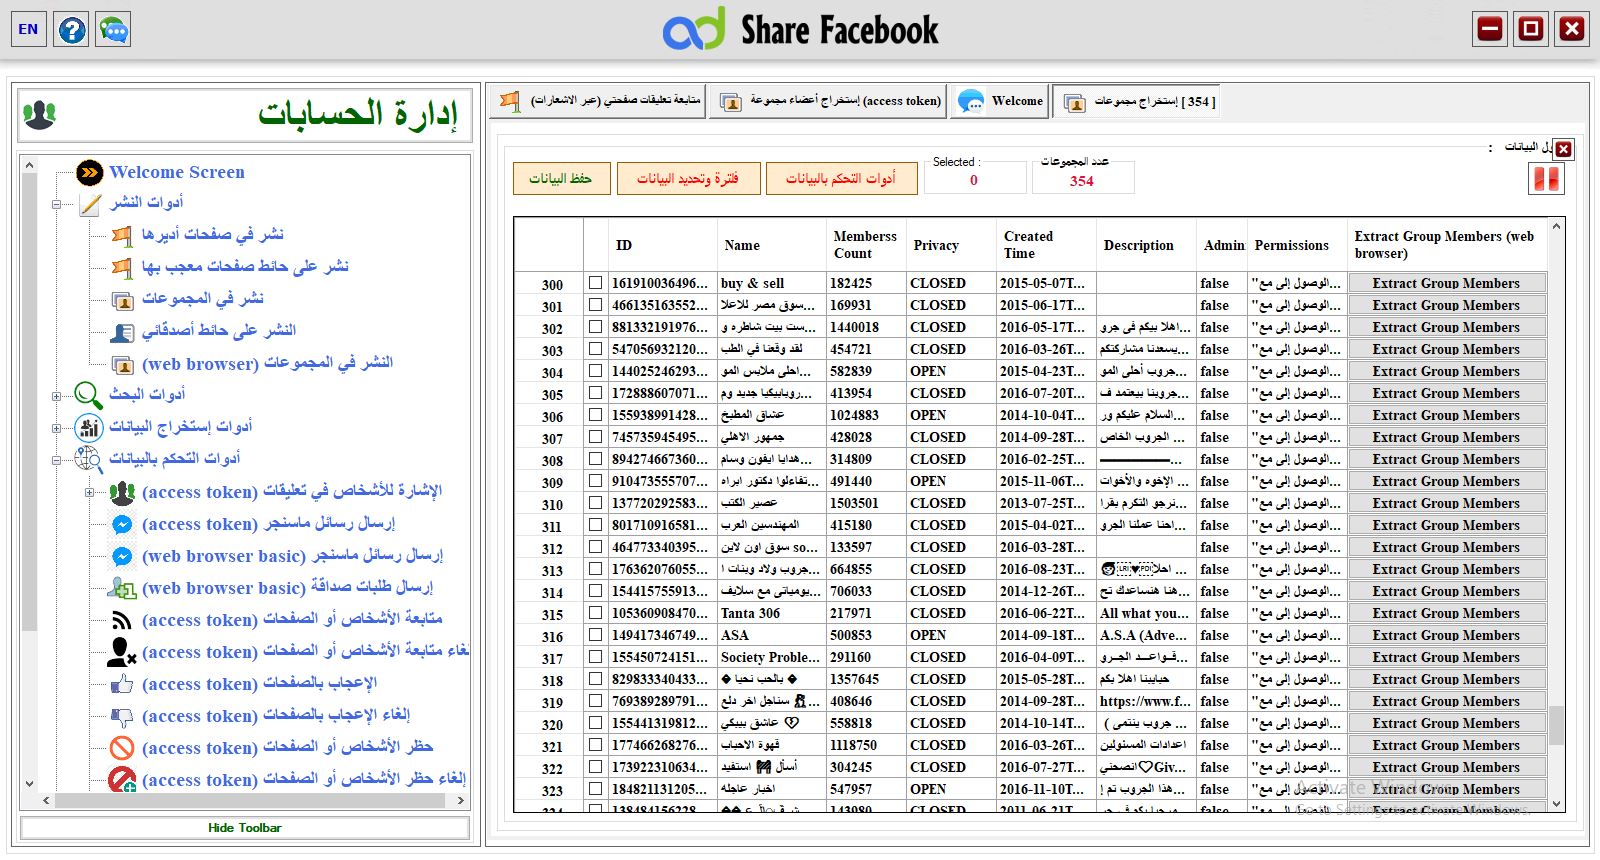
Task: Click the block people or pages icon
Action: 122,748
